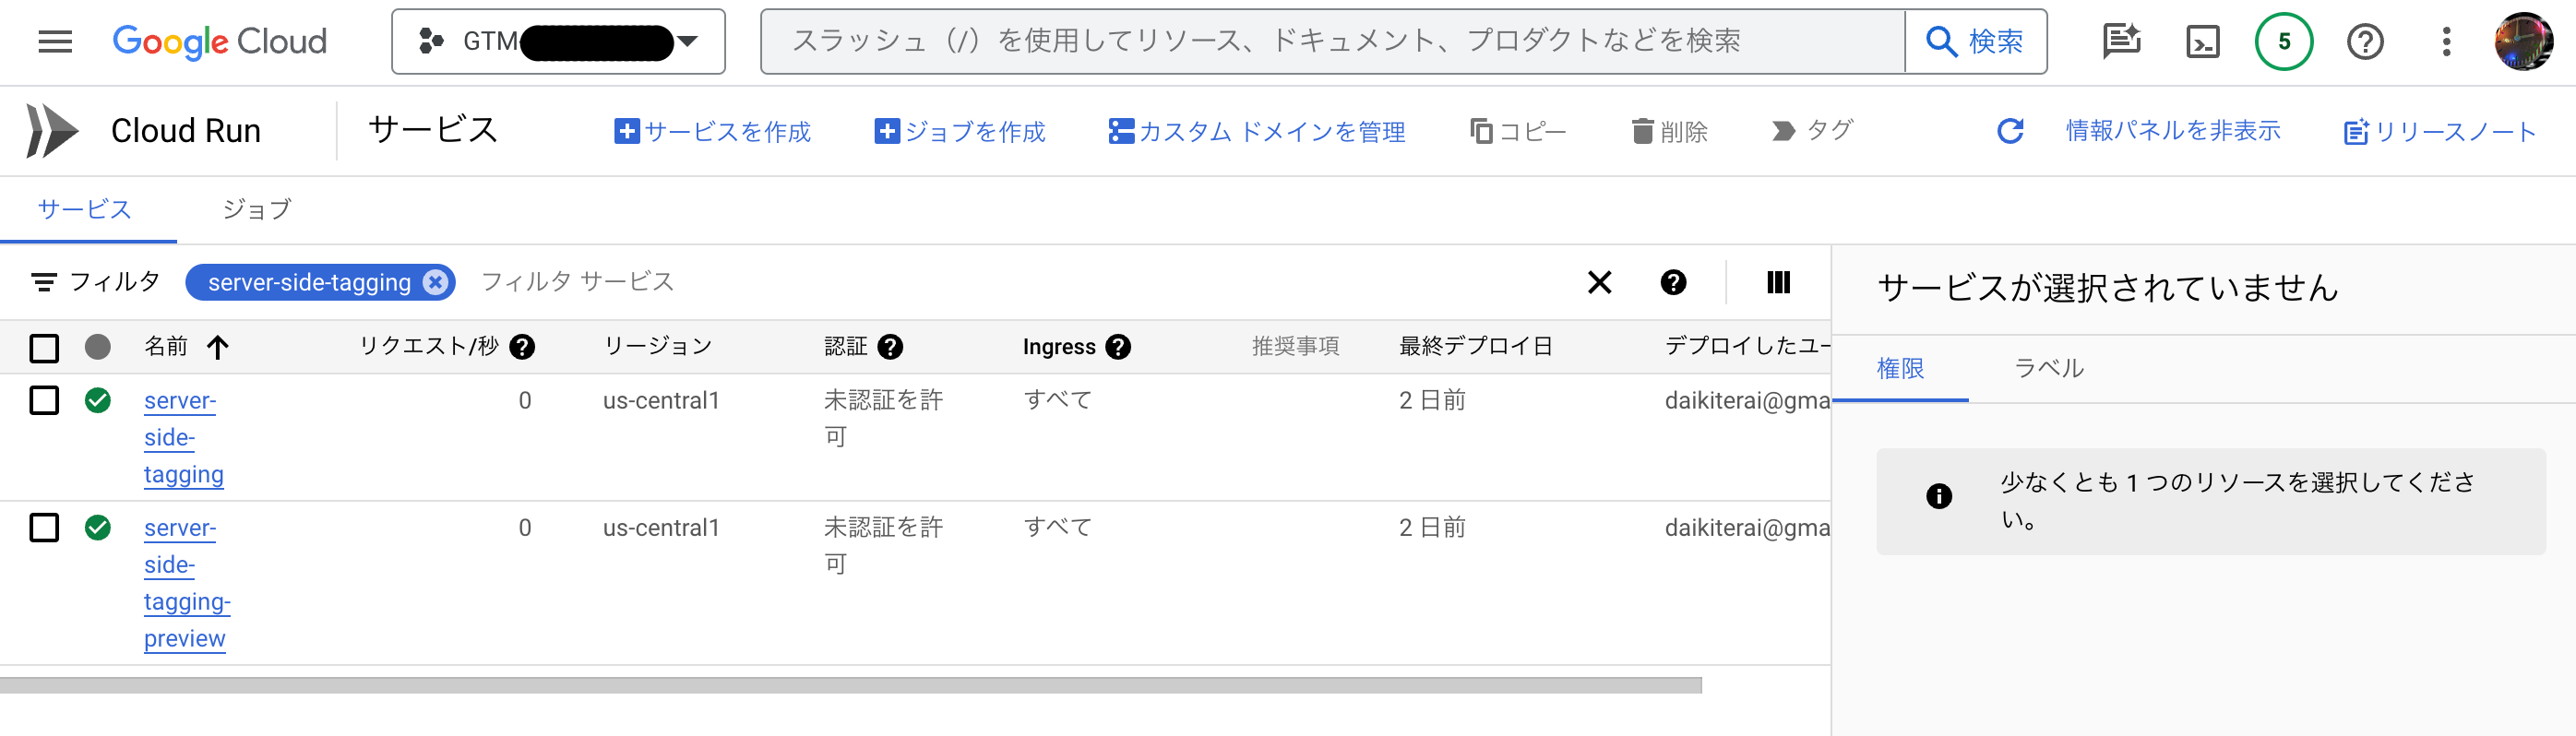Select the server-side-tagging row checkbox

(x=44, y=400)
